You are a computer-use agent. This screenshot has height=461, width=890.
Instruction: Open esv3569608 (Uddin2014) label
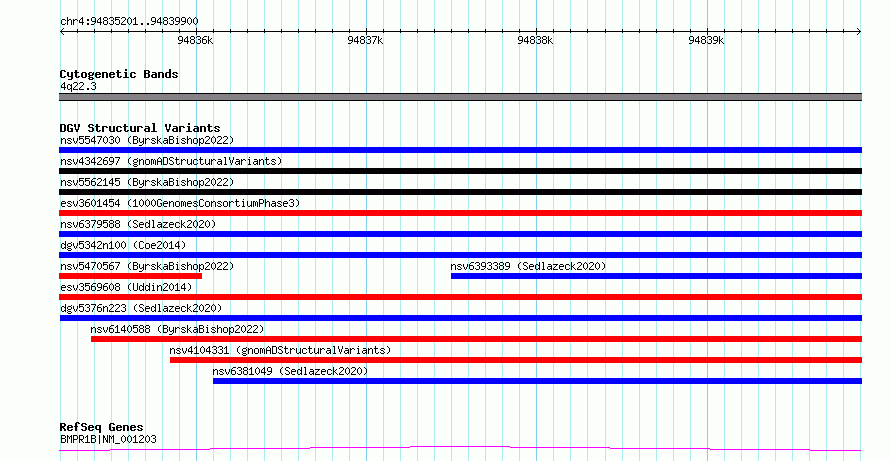[x=126, y=287]
